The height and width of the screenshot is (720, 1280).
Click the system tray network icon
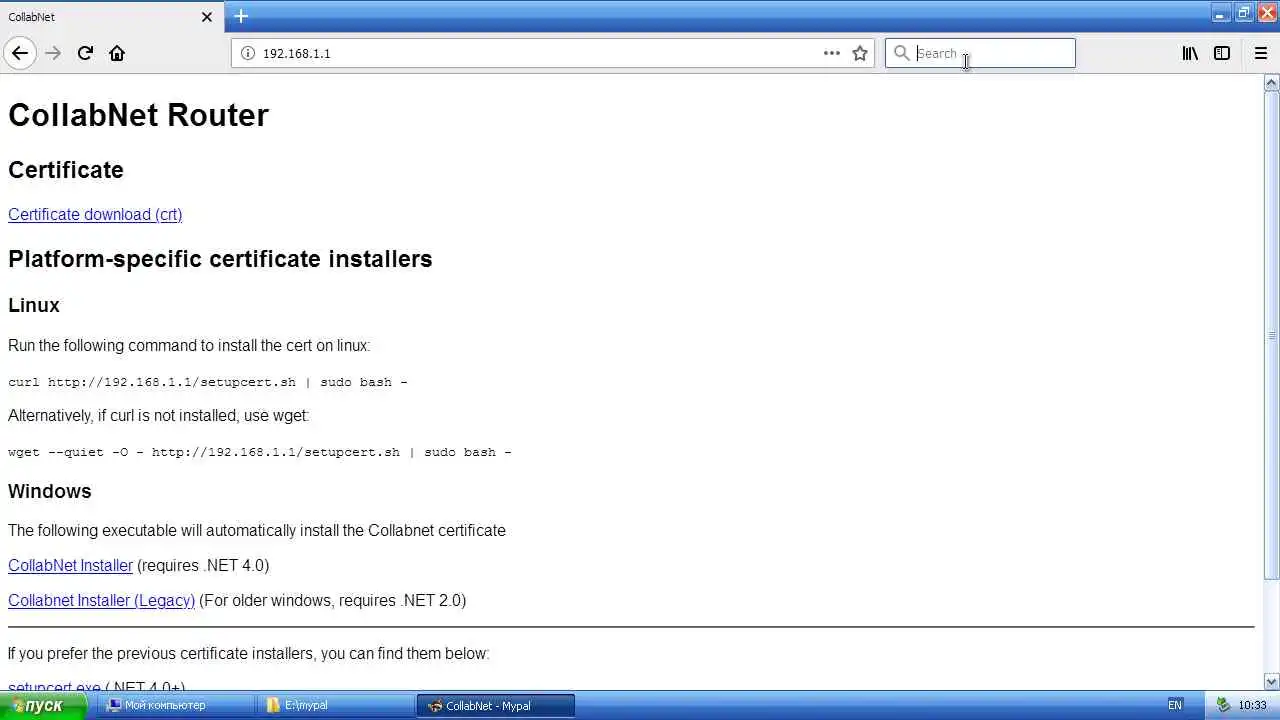(x=1222, y=705)
